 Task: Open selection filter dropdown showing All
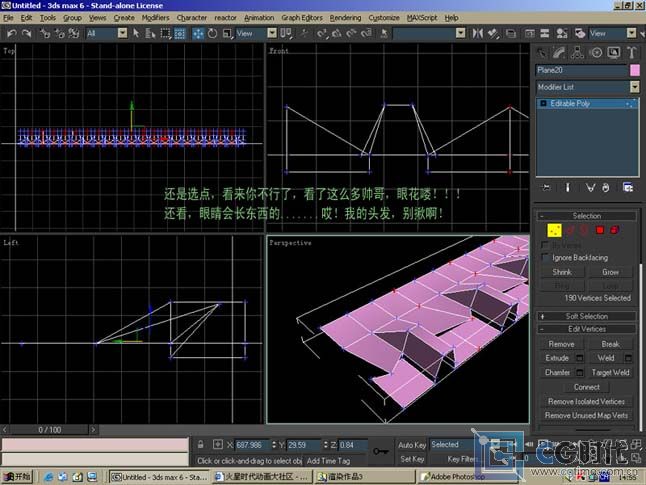pyautogui.click(x=107, y=33)
